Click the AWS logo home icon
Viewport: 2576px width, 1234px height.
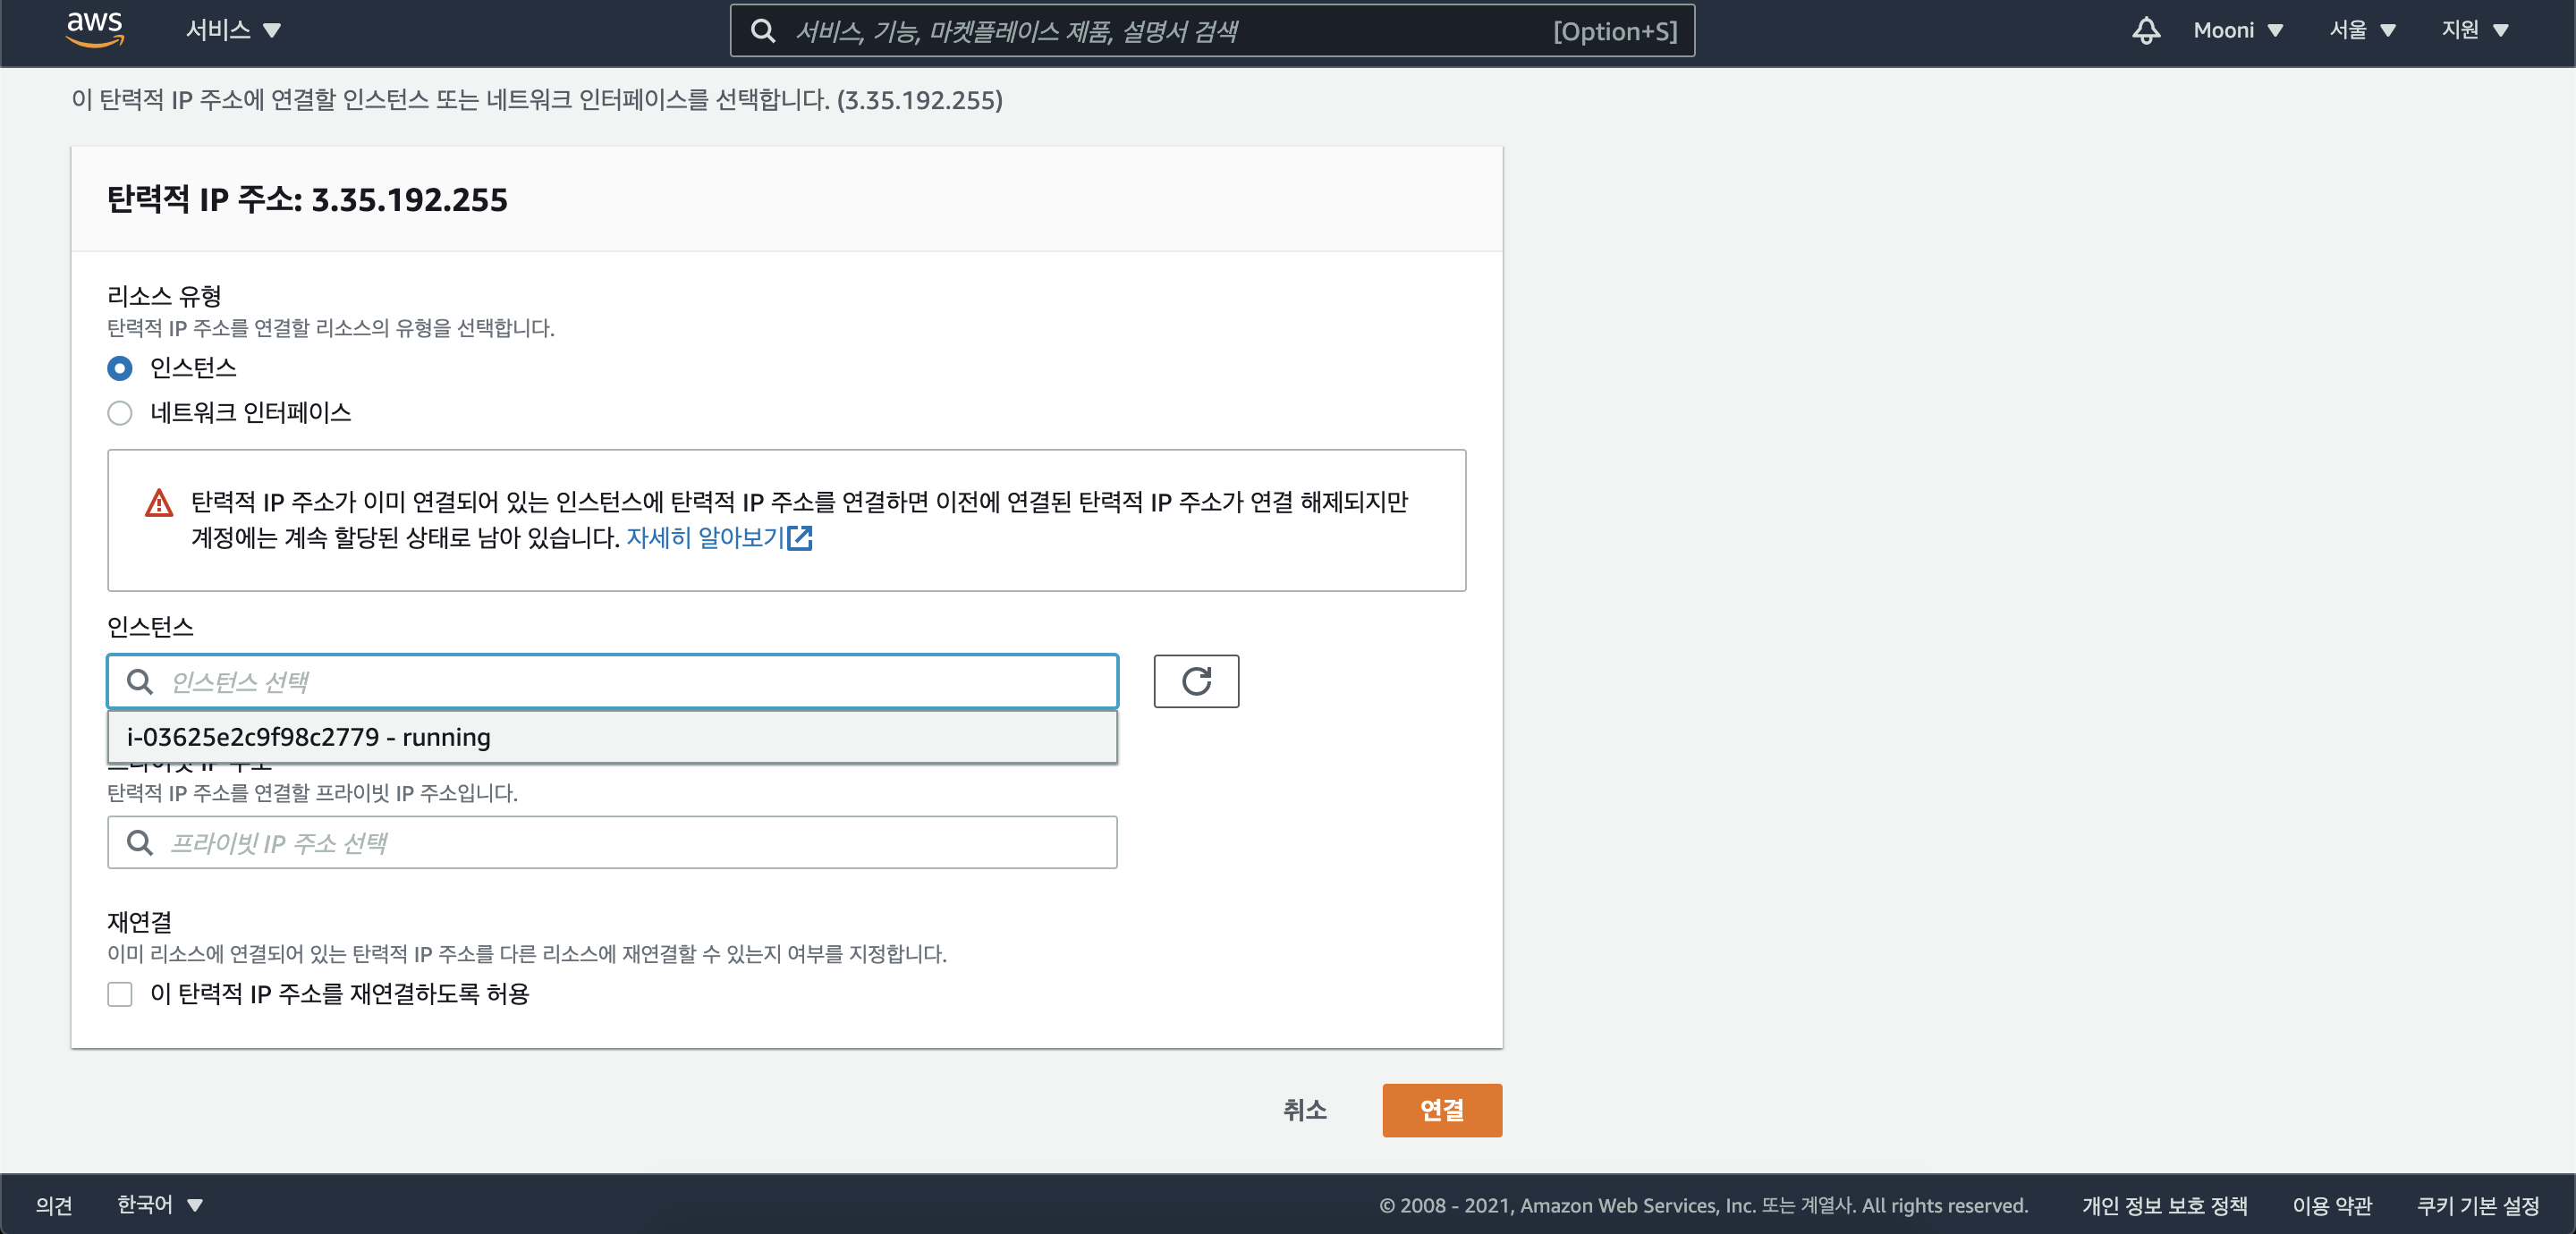coord(95,29)
